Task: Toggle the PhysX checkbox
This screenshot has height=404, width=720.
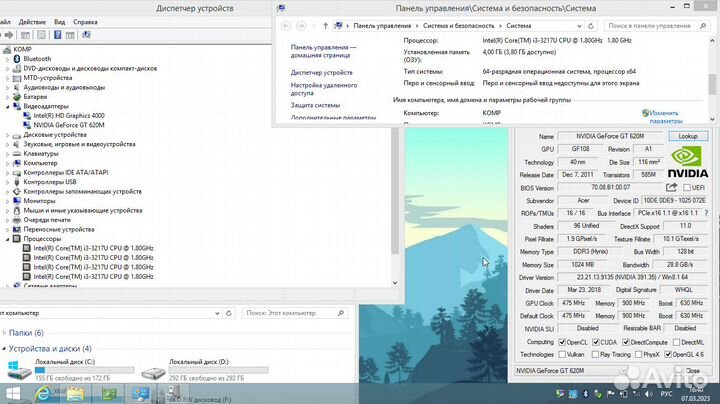Action: pyautogui.click(x=638, y=354)
